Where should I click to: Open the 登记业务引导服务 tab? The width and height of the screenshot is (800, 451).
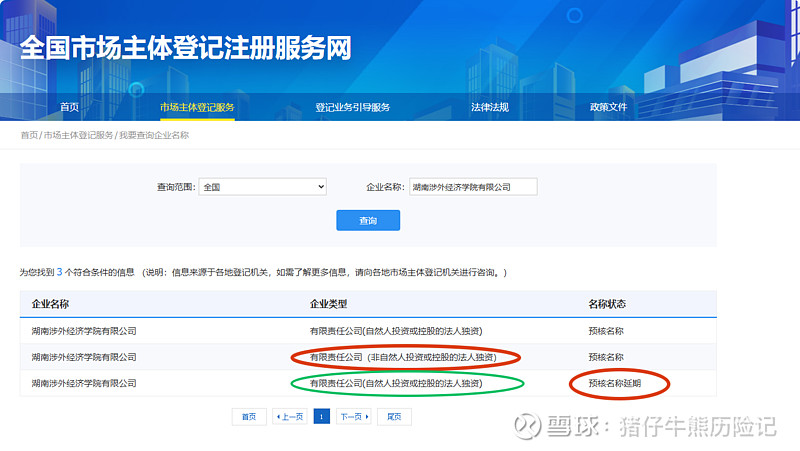pyautogui.click(x=353, y=107)
